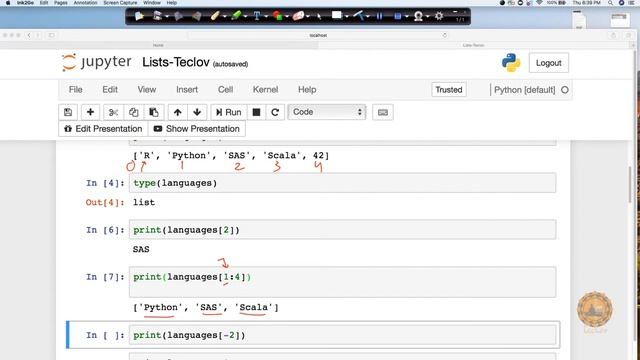Insert a cell below with the plus icon

click(90, 112)
